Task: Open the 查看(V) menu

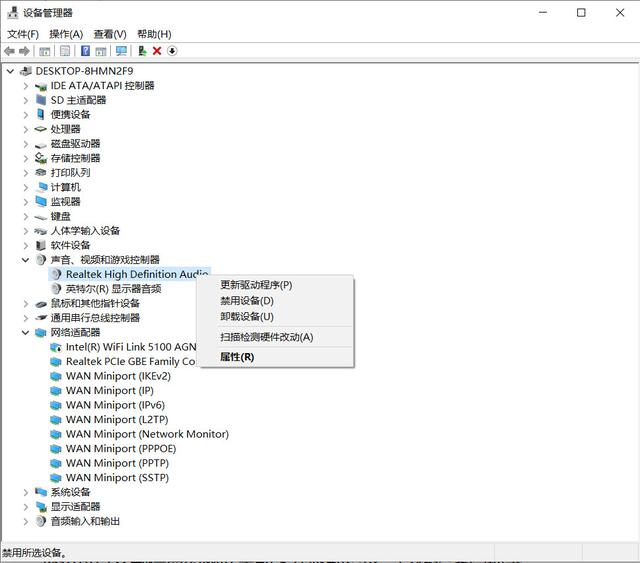Action: coord(110,34)
